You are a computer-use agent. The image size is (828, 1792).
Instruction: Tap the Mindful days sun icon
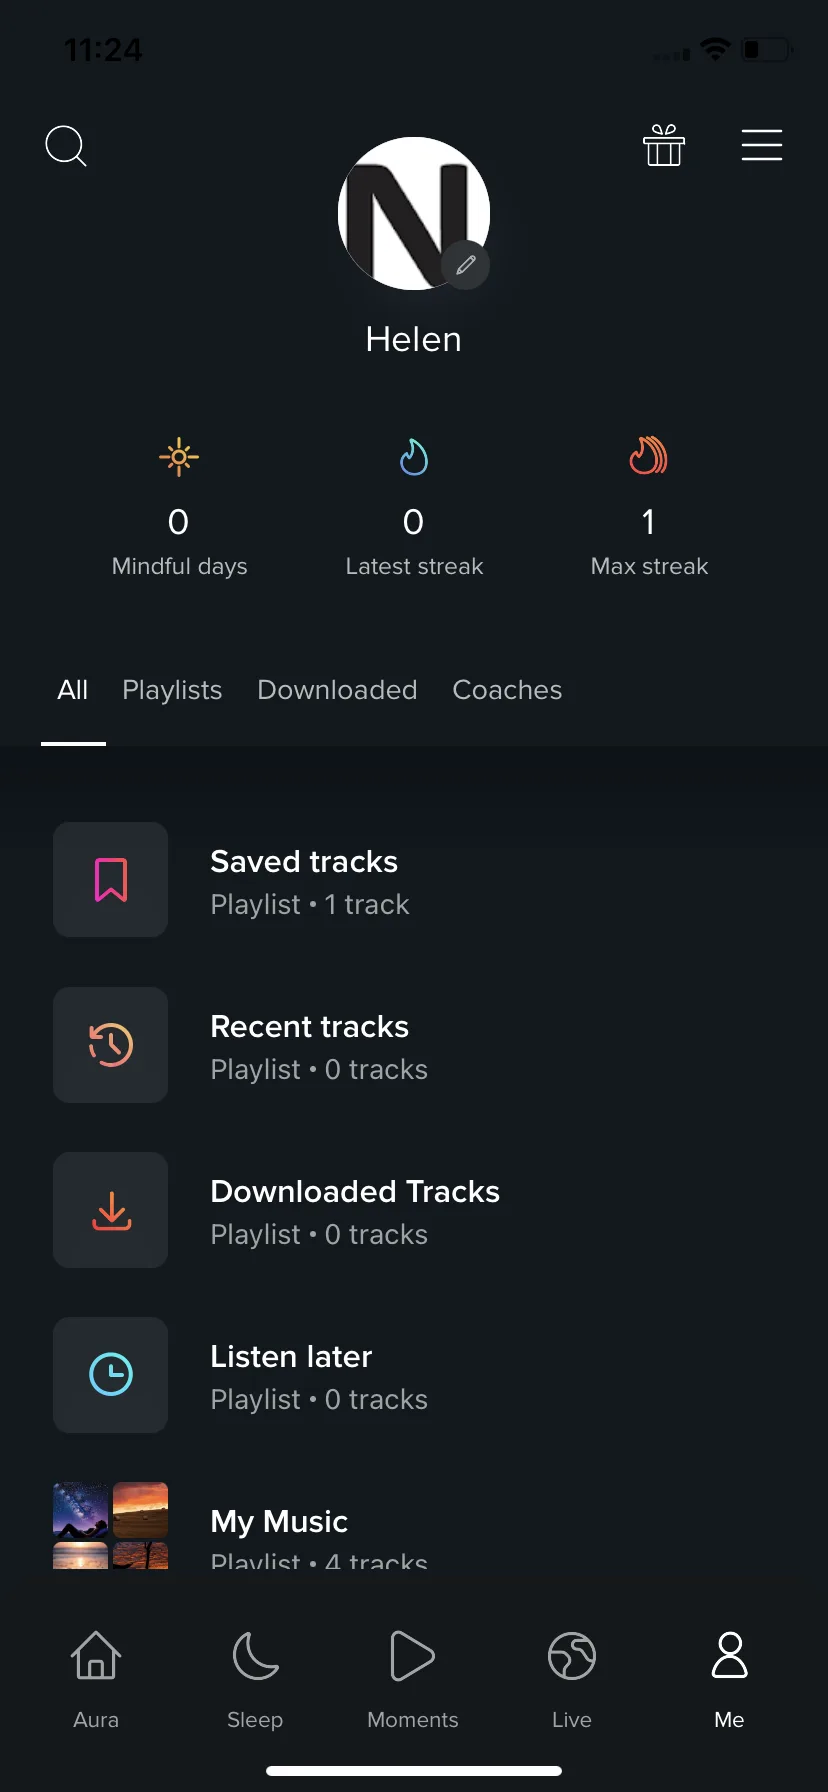pos(179,458)
